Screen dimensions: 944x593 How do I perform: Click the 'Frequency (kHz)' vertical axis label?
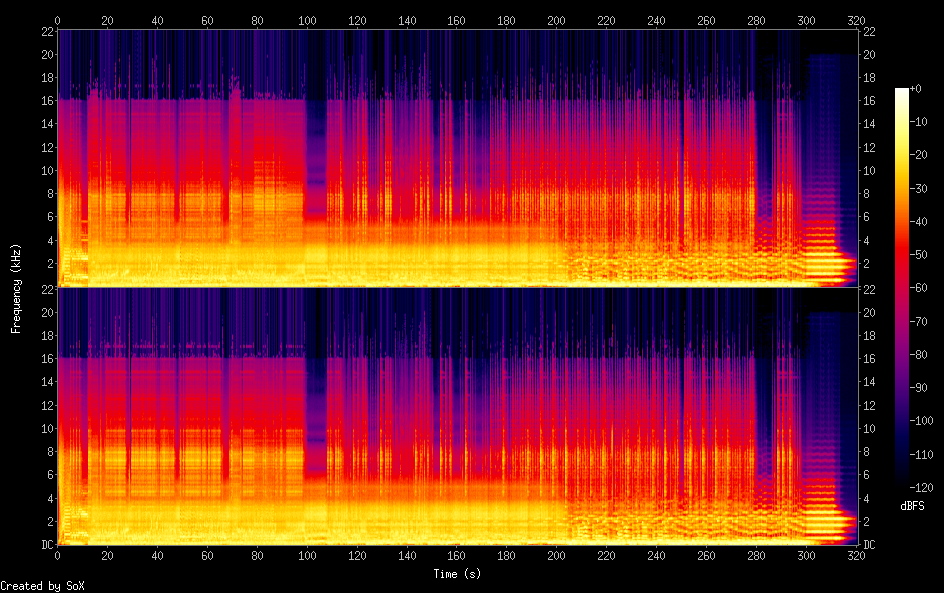click(16, 288)
